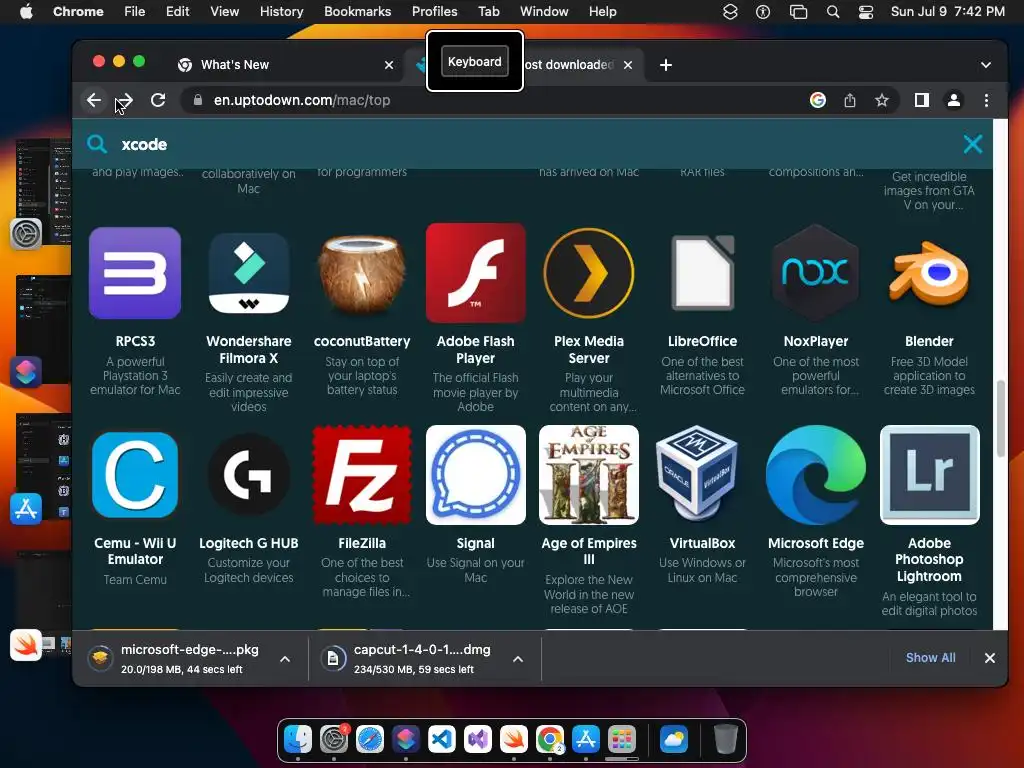Open the History menu
Screen dimensions: 1024x768
[281, 11]
